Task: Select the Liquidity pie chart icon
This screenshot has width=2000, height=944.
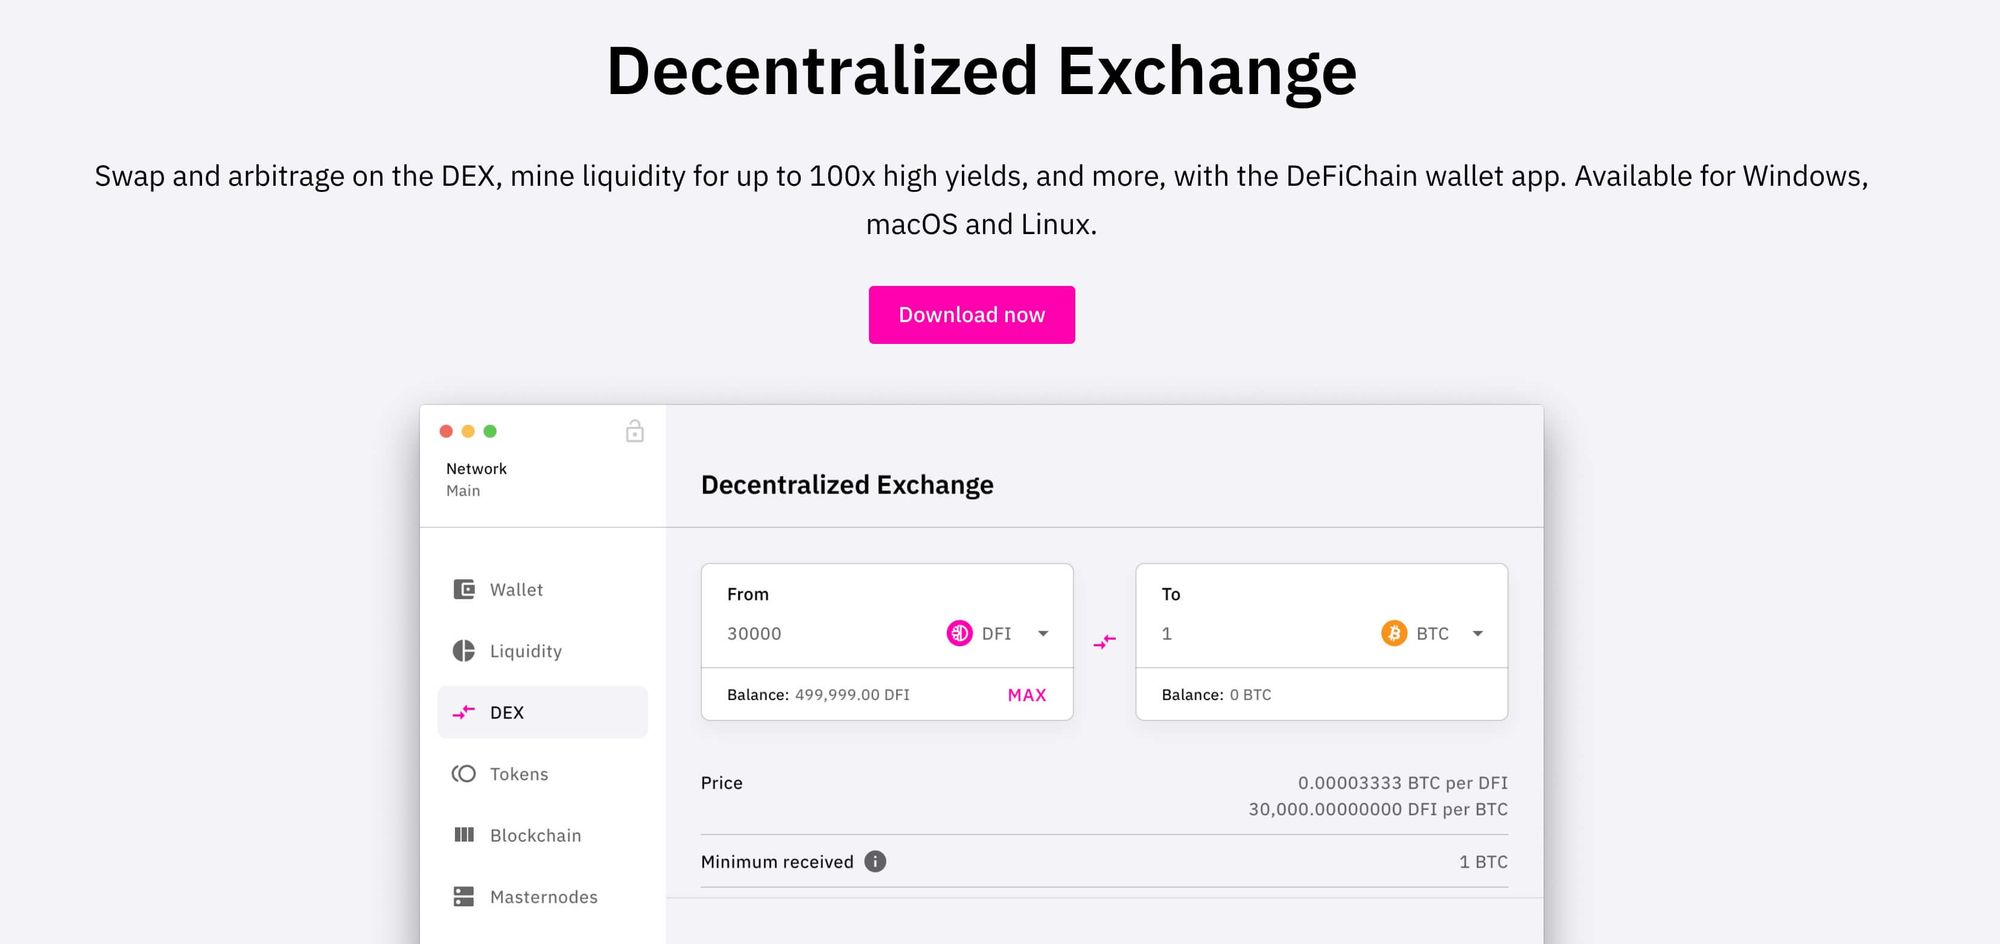Action: pyautogui.click(x=464, y=651)
